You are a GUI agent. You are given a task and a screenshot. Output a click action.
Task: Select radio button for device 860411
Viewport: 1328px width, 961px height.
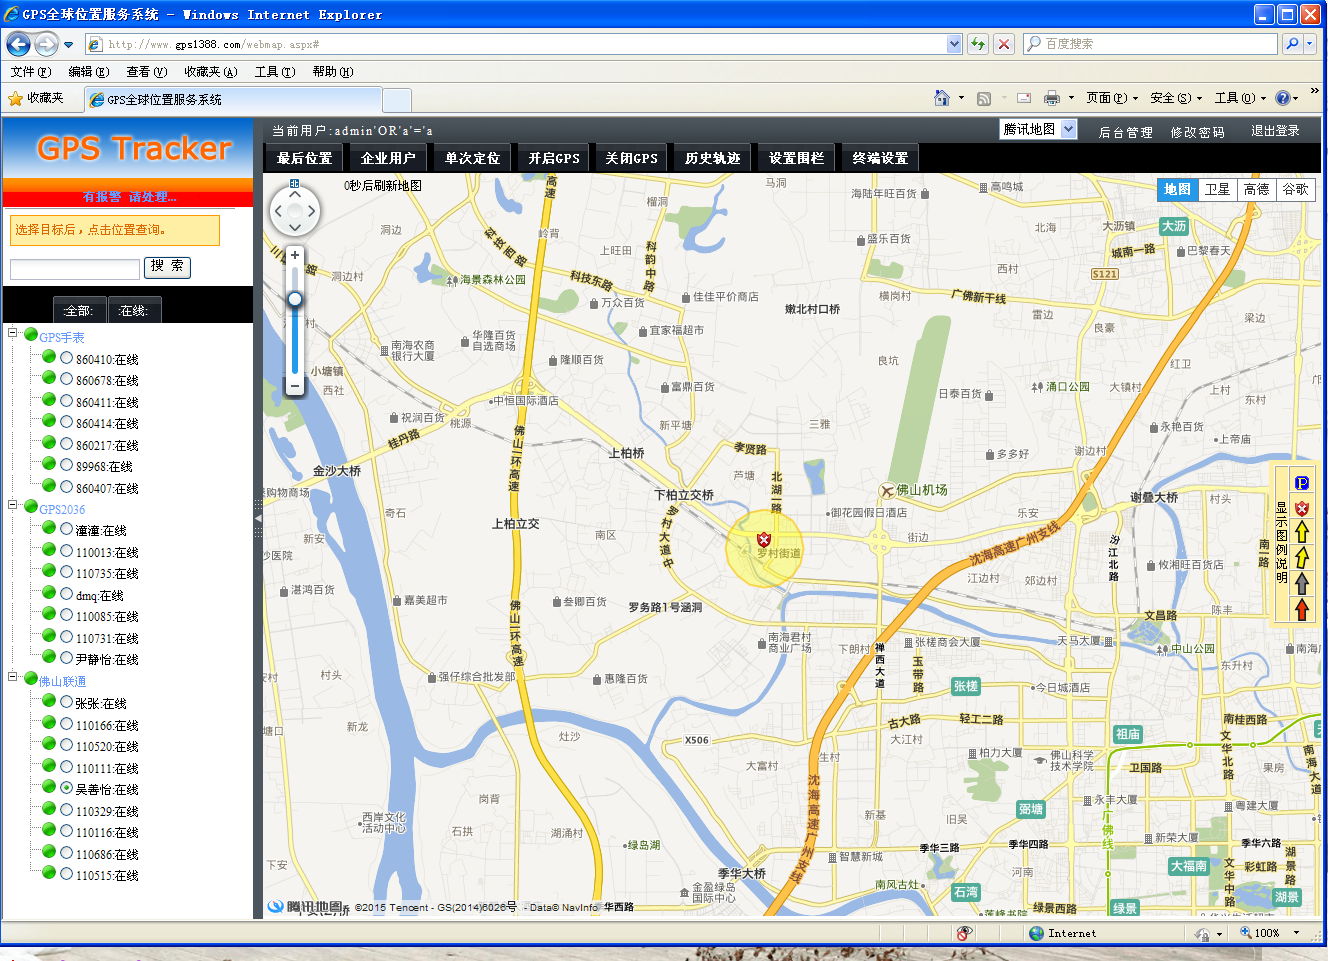tap(67, 401)
